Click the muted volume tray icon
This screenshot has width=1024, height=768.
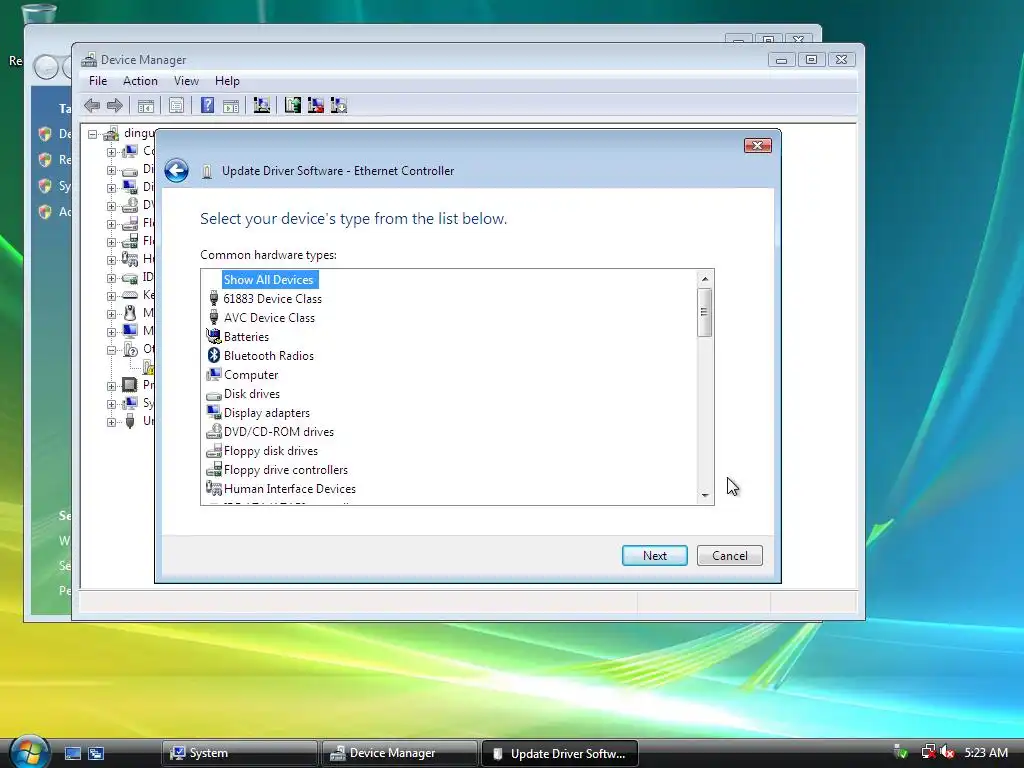(947, 752)
